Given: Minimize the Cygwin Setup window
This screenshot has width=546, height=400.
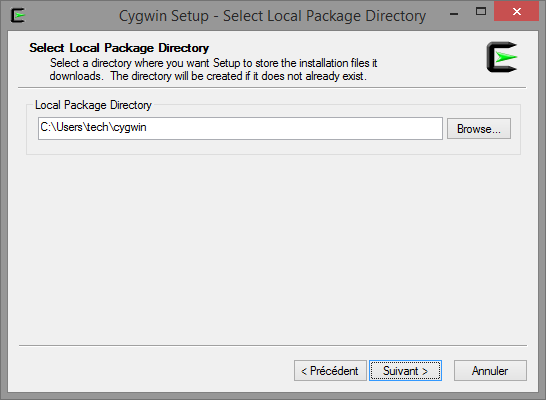Looking at the screenshot, I should coord(454,13).
